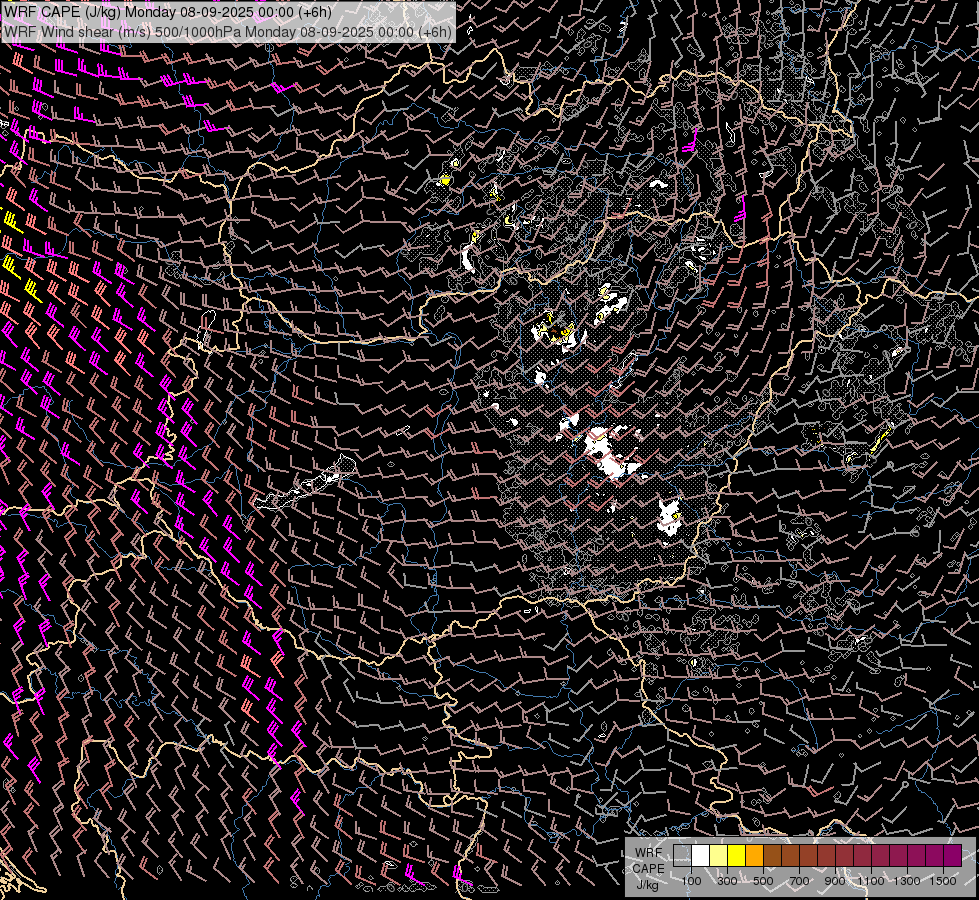The image size is (979, 900).
Task: Click the WRF Wind shear title line
Action: 227,32
